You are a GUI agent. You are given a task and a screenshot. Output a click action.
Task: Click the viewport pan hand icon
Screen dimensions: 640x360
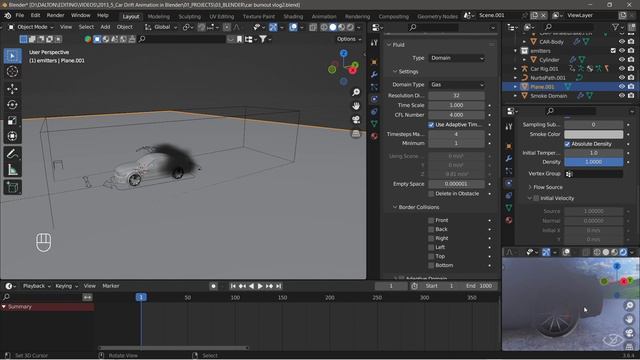[356, 106]
